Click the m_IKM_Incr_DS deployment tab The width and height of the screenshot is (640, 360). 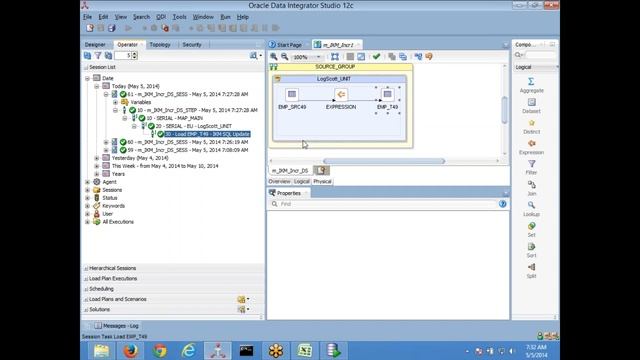coord(290,171)
